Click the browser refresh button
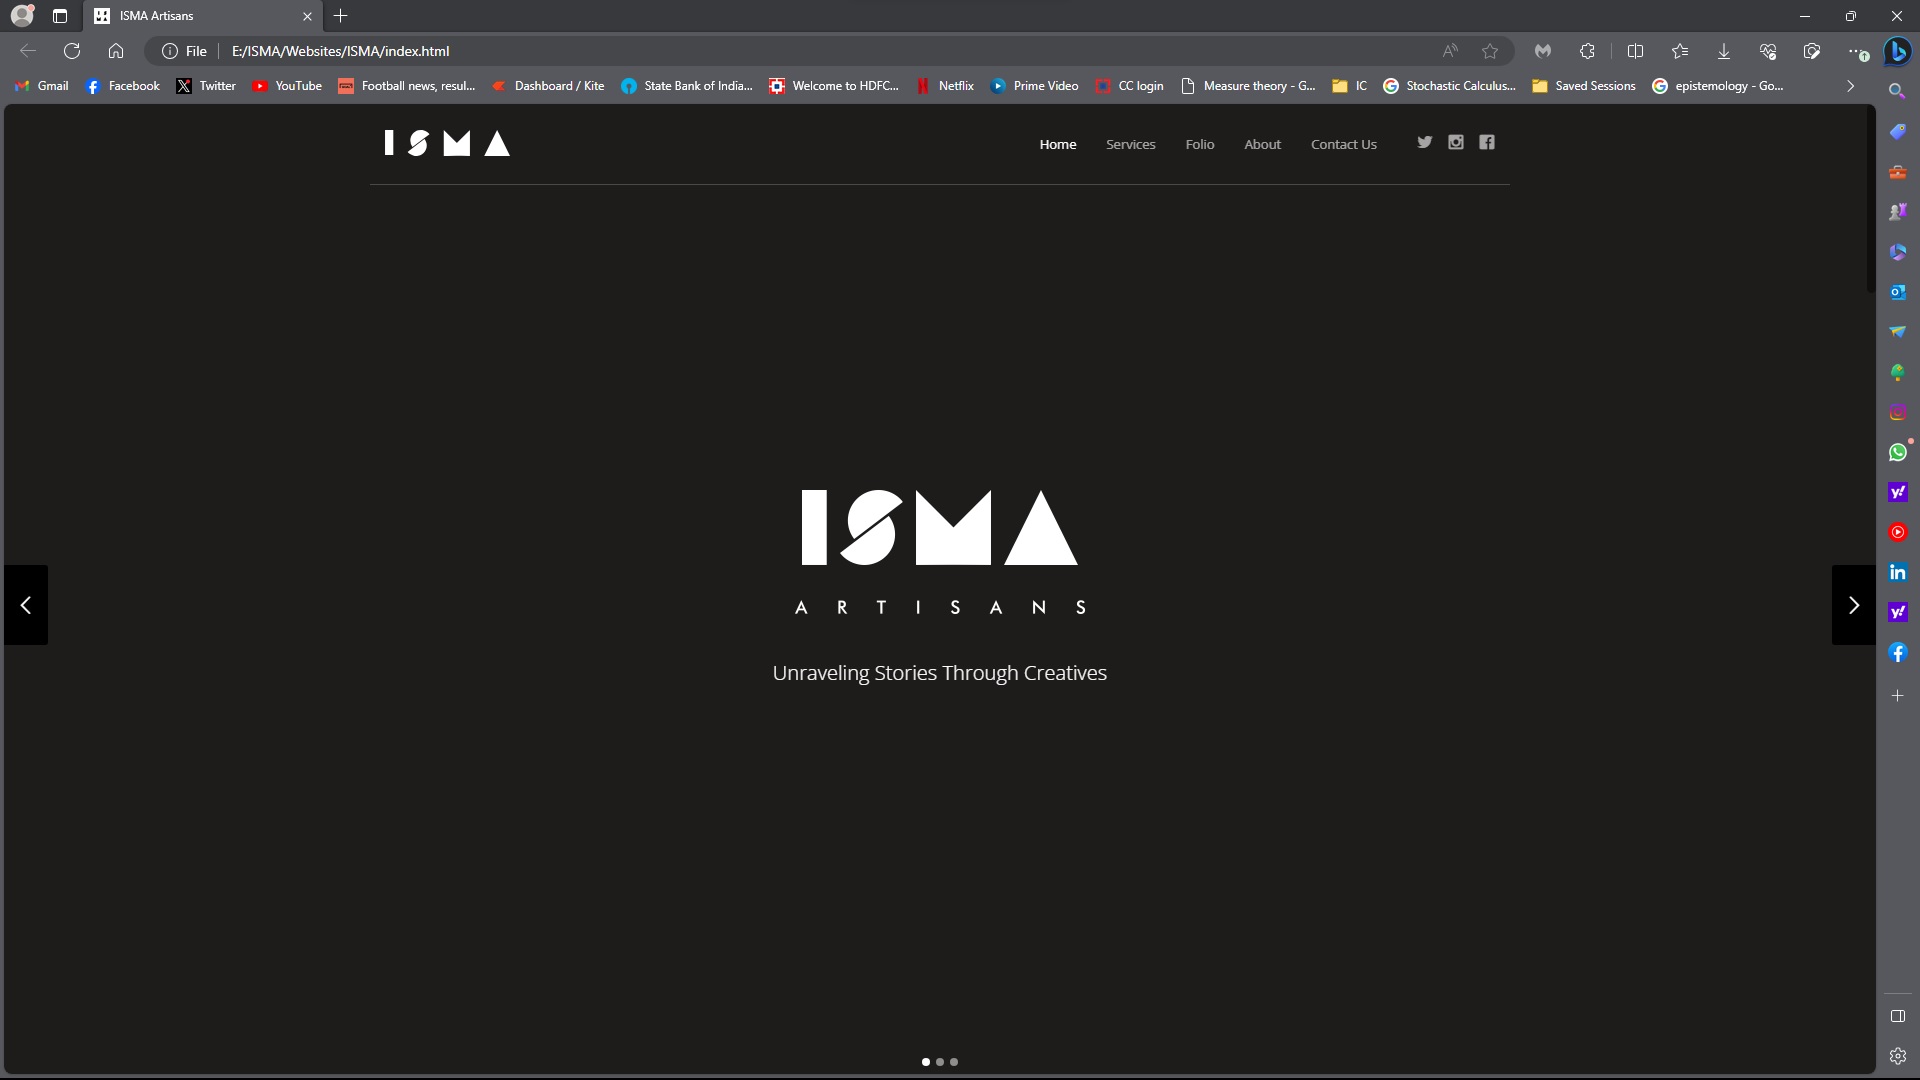Image resolution: width=1920 pixels, height=1080 pixels. click(72, 51)
